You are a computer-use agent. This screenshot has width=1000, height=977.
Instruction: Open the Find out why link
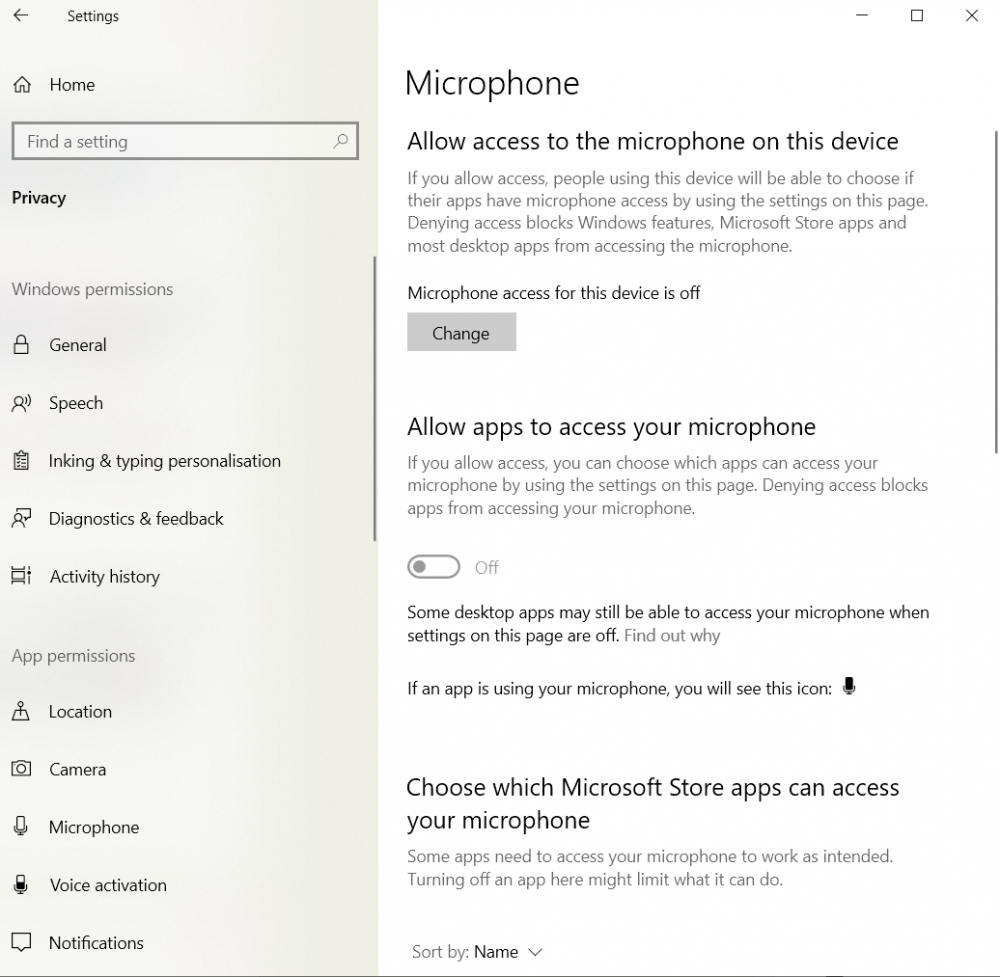[672, 635]
